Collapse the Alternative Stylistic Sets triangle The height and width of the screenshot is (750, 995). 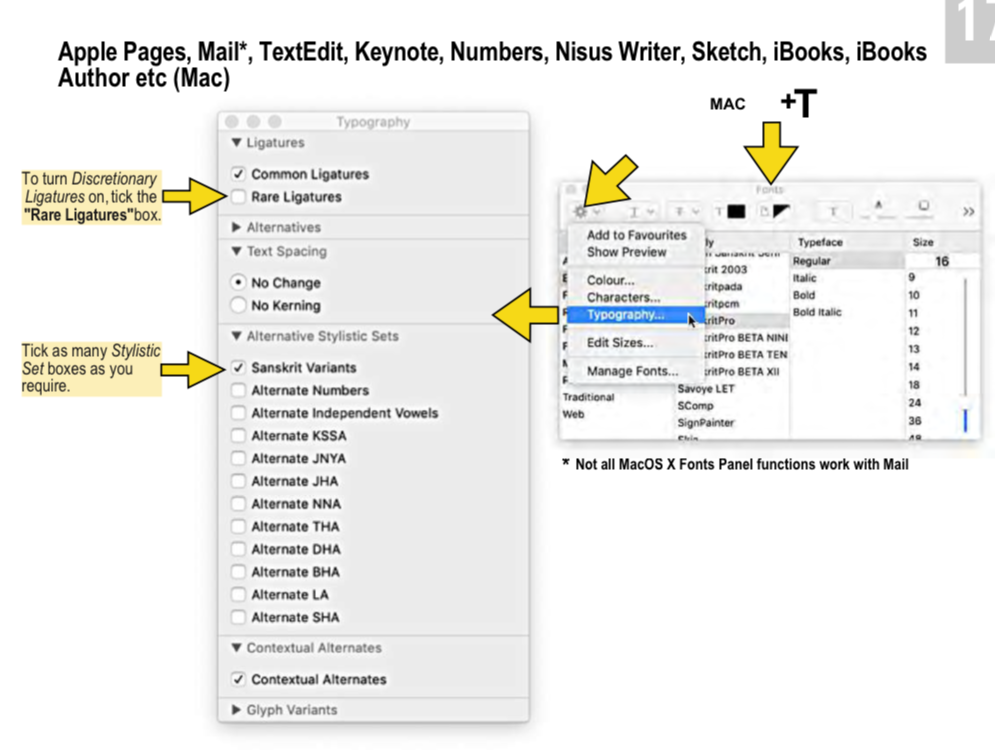pyautogui.click(x=237, y=336)
